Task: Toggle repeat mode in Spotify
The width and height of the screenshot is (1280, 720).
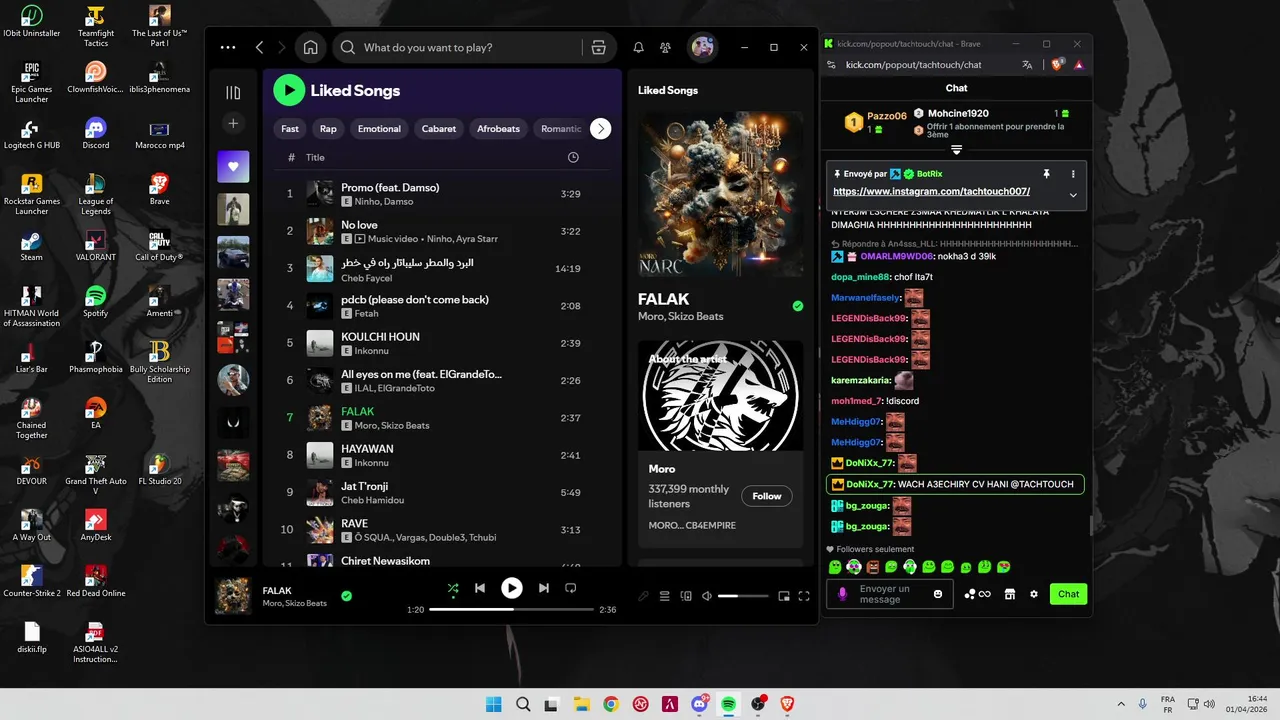Action: (571, 588)
